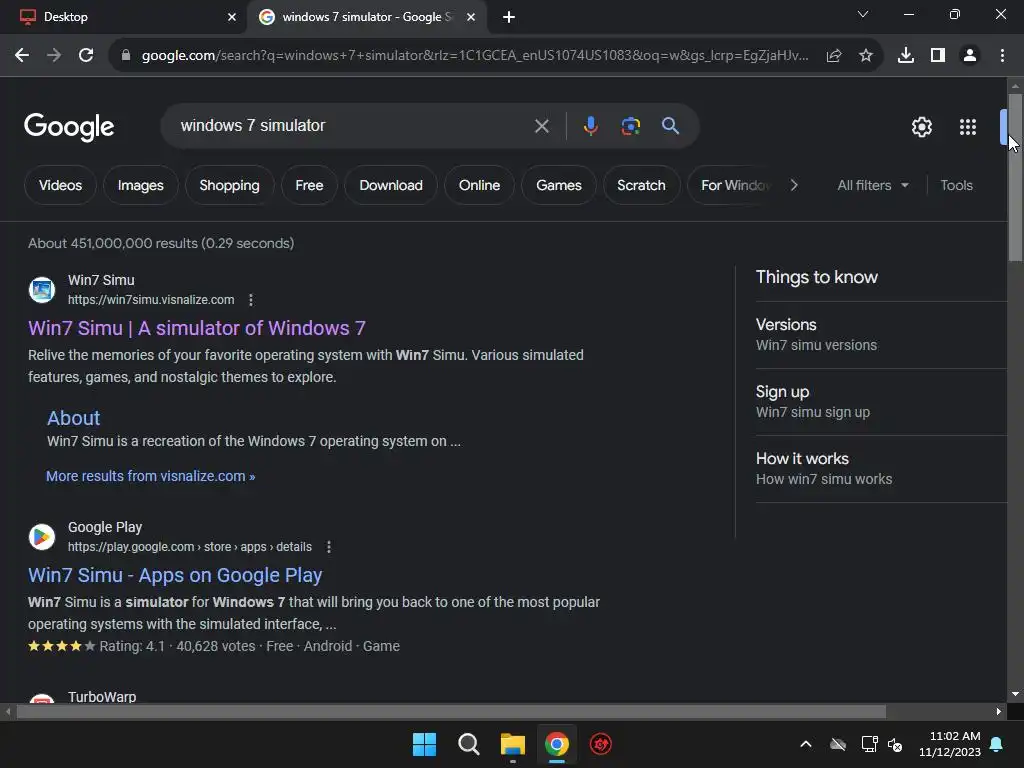Open the tab search dropdown
Image resolution: width=1024 pixels, height=768 pixels.
coord(863,14)
